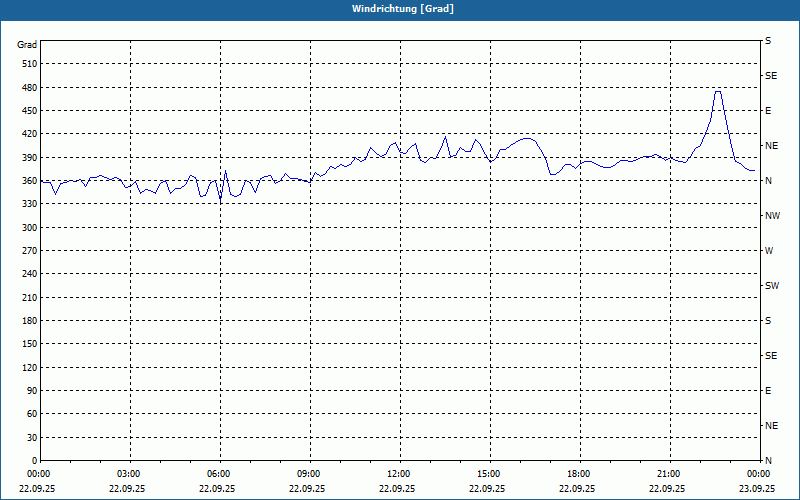Click the 03:00 time label
The width and height of the screenshot is (800, 500).
tap(129, 474)
